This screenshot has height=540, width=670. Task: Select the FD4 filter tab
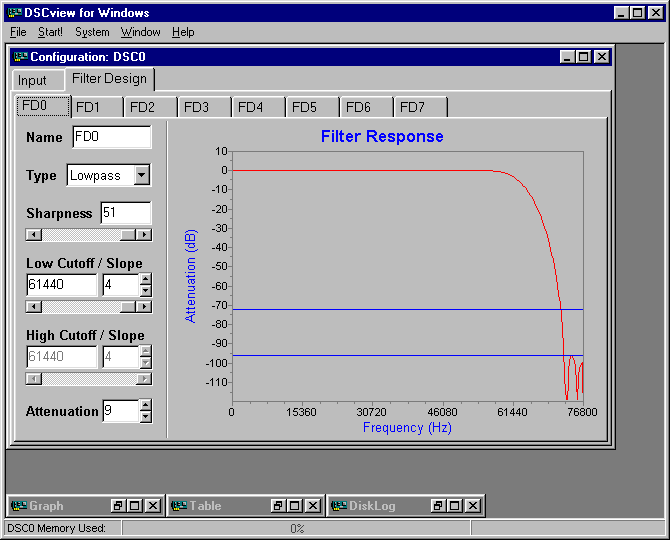[259, 107]
